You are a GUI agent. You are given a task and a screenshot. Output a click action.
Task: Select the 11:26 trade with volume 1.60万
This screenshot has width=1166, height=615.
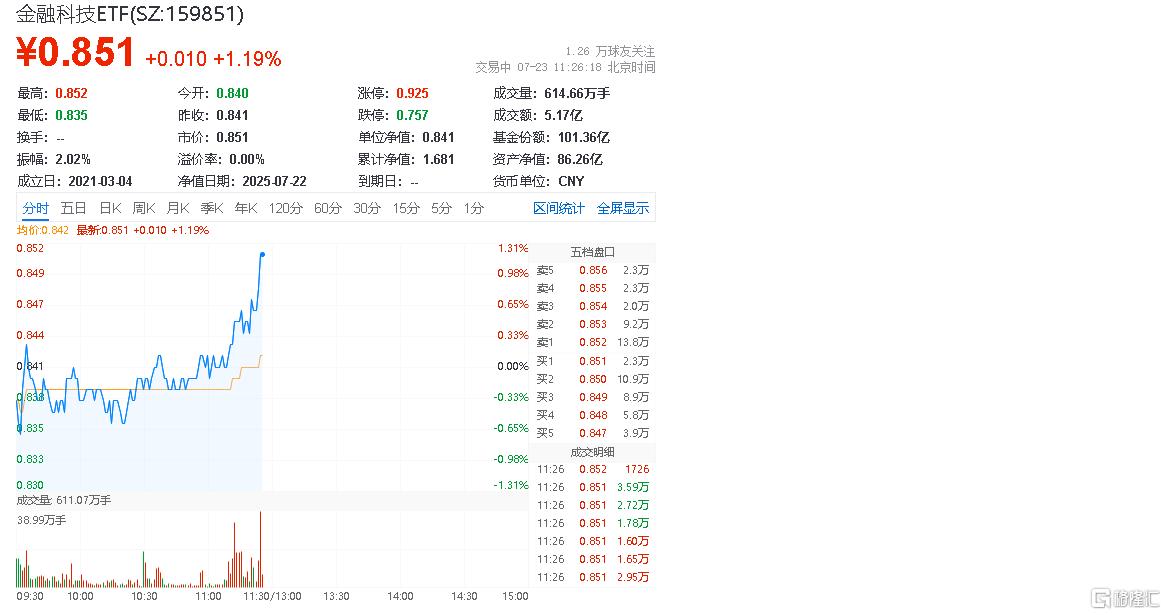coord(593,541)
